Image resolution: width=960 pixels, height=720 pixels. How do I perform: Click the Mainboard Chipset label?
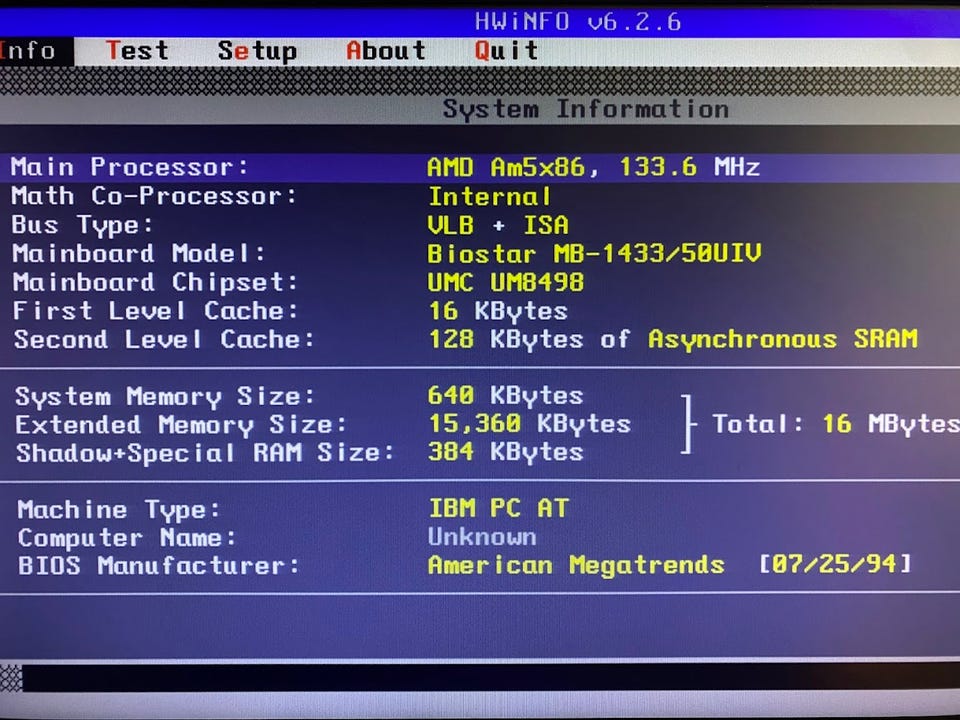click(x=154, y=282)
